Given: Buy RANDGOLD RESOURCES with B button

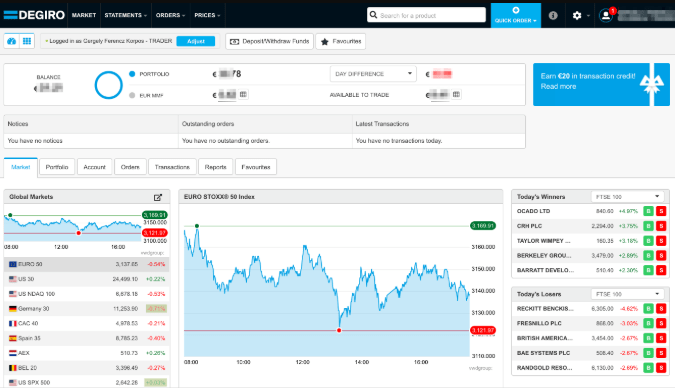Looking at the screenshot, I should (648, 368).
